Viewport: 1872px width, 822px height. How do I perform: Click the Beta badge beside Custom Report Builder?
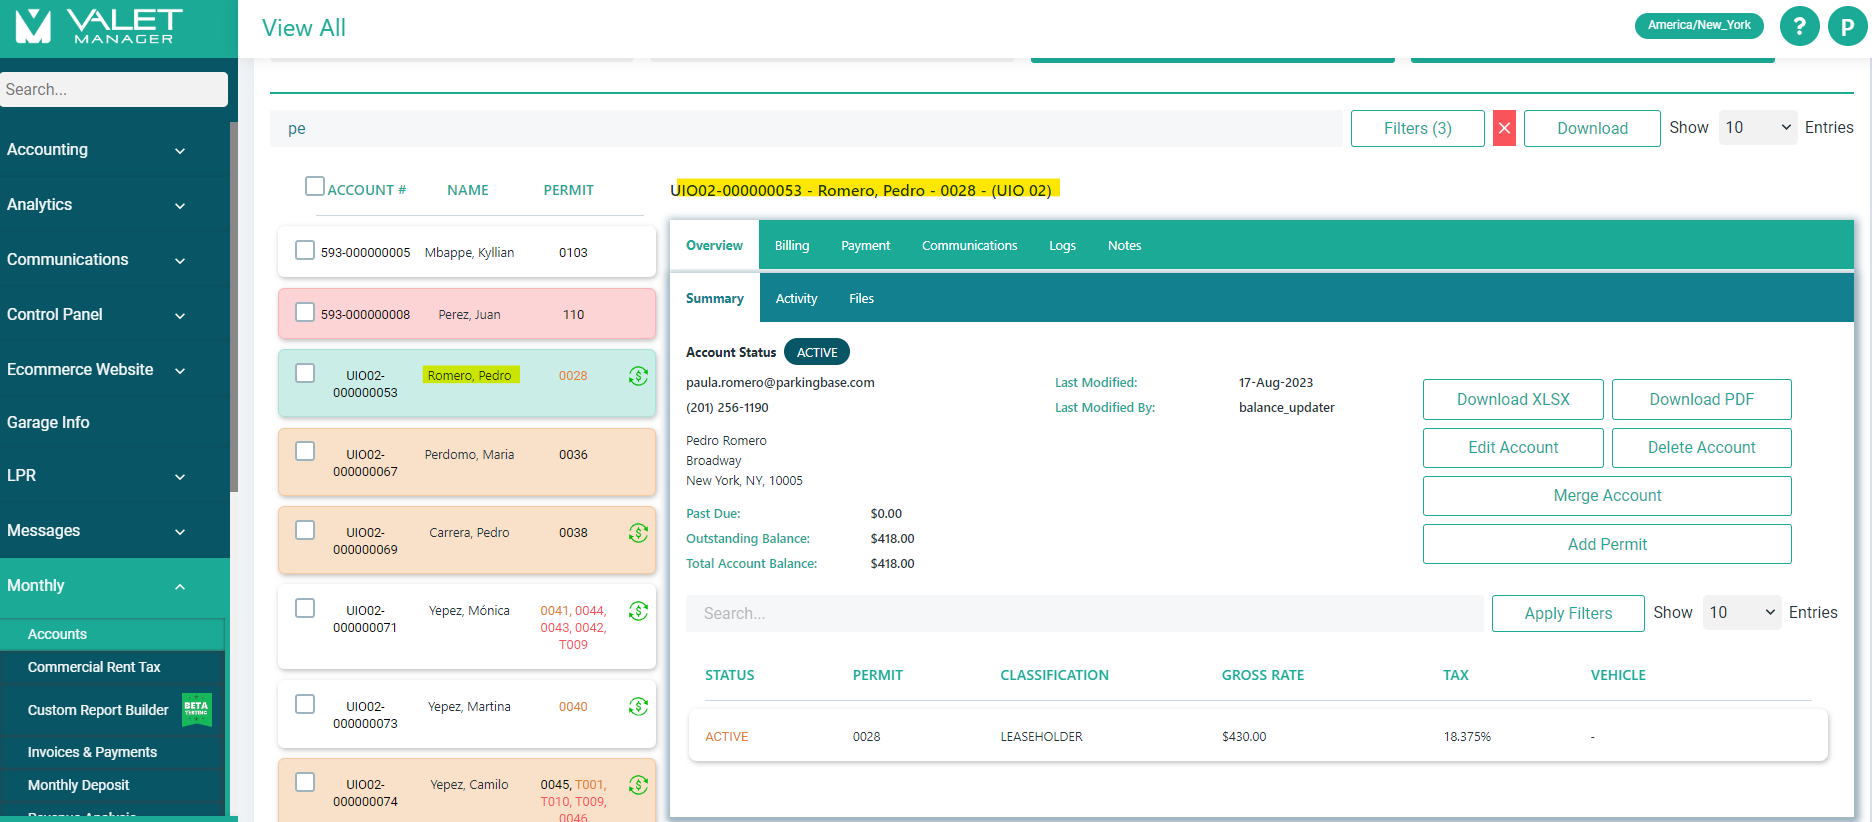tap(196, 709)
